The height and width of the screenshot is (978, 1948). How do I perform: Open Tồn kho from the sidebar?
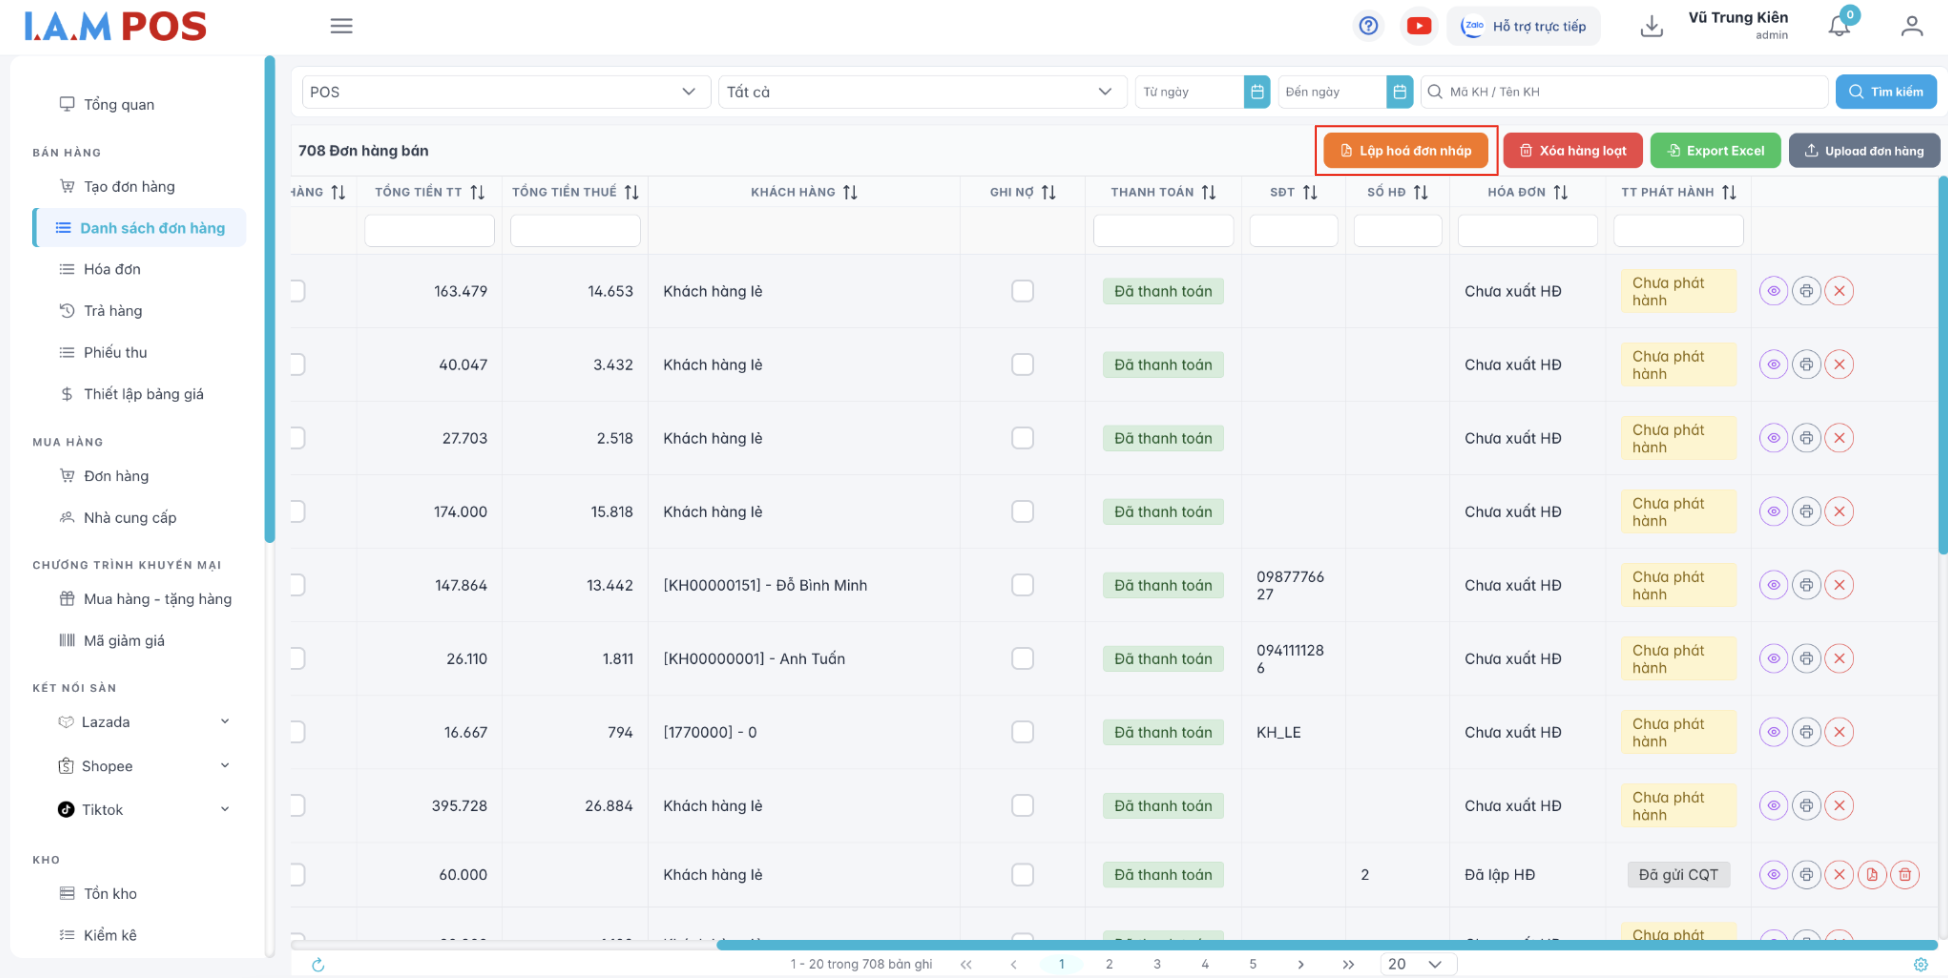point(110,894)
